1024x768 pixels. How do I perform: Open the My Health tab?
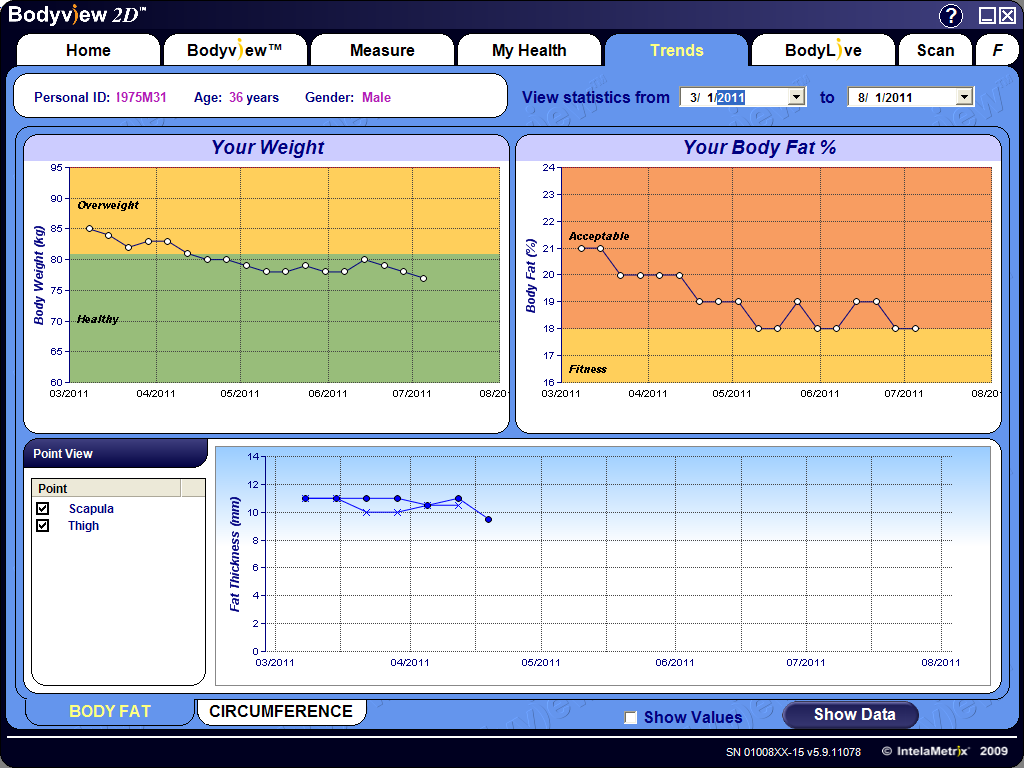(x=529, y=50)
